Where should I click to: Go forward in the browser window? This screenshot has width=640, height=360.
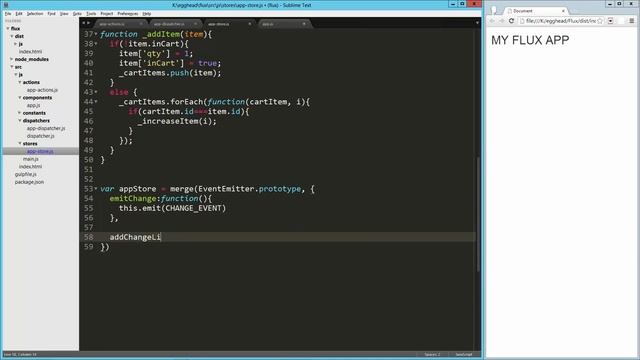coord(501,21)
